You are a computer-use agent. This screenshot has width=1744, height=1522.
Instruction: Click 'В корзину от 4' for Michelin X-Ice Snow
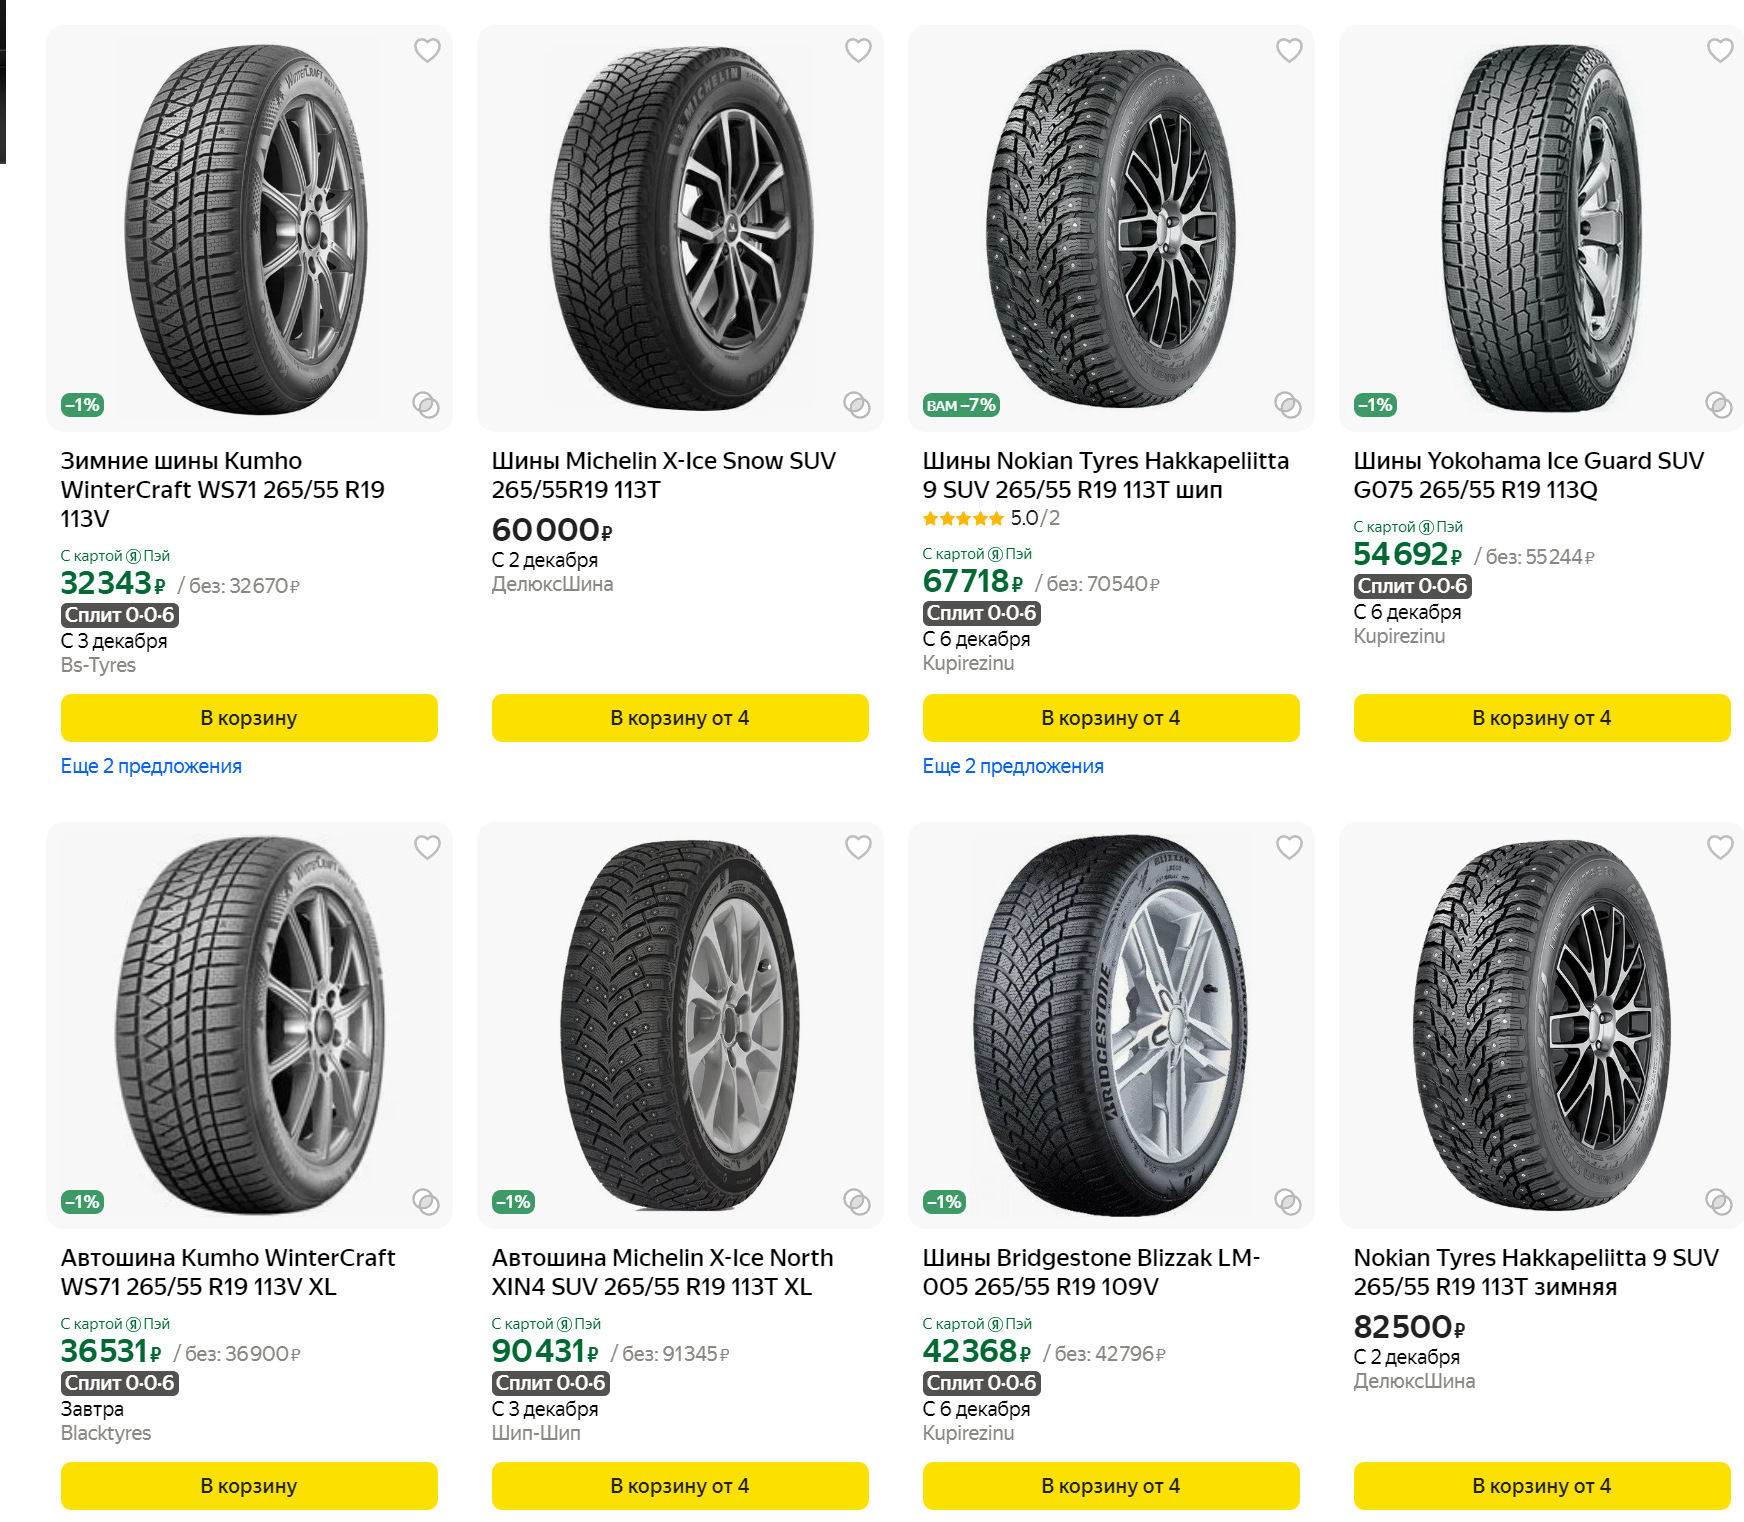(680, 718)
